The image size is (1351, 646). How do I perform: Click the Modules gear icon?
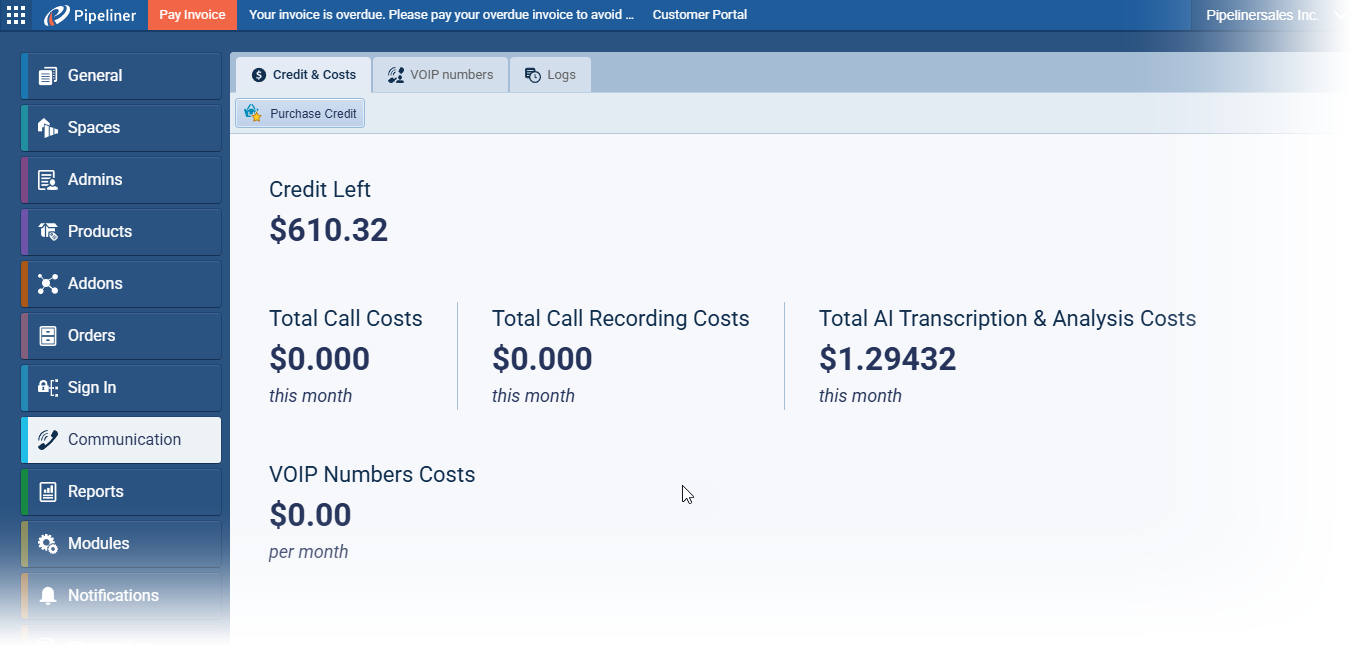pos(47,544)
